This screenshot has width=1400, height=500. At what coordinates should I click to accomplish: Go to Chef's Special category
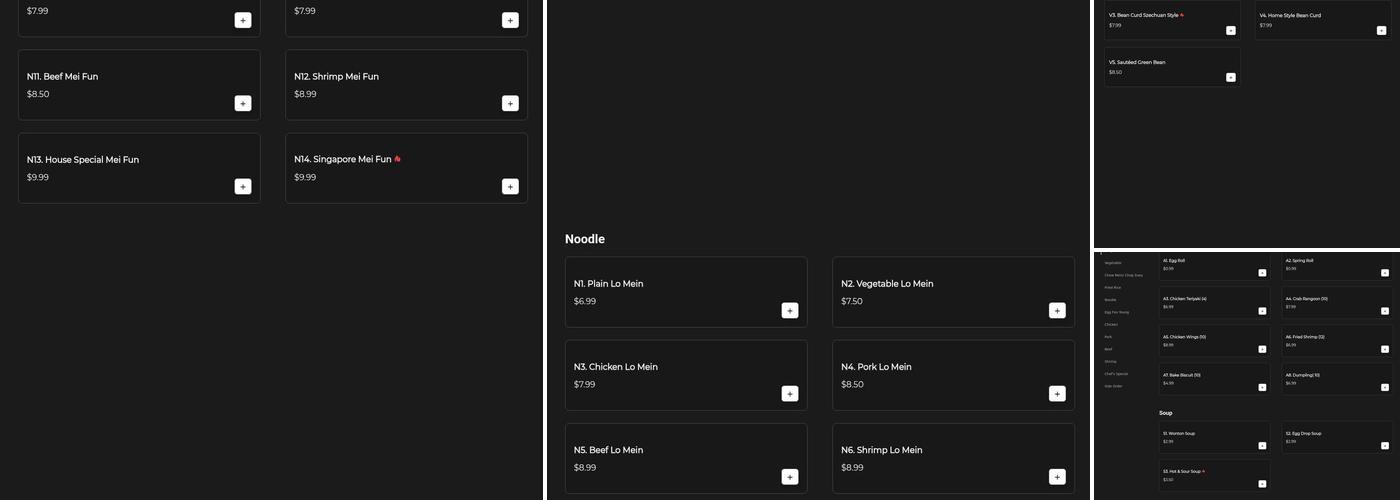coord(1116,374)
